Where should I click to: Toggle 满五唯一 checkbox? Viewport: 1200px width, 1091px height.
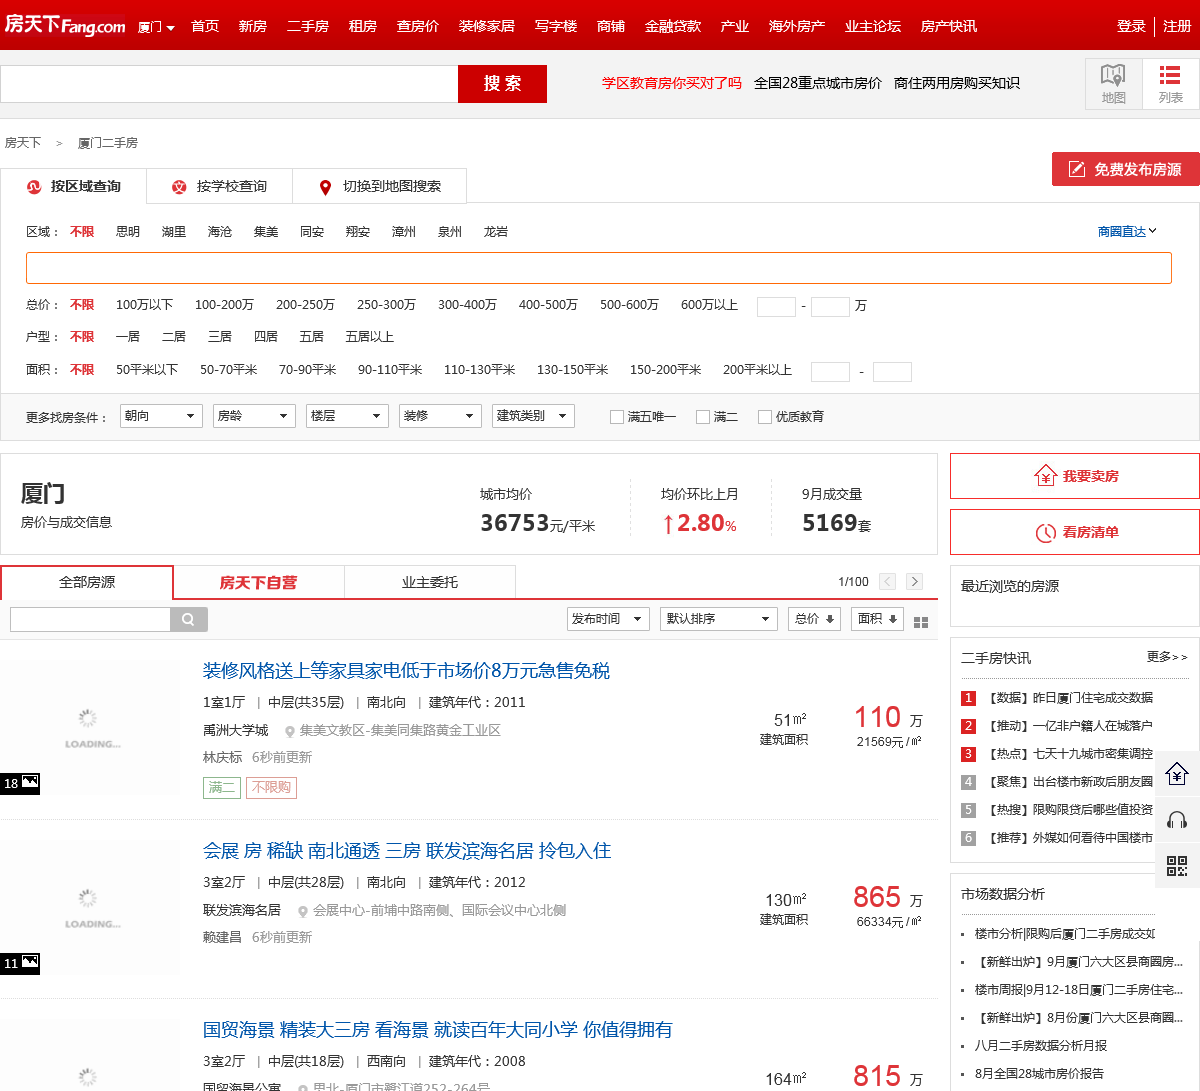(x=617, y=417)
